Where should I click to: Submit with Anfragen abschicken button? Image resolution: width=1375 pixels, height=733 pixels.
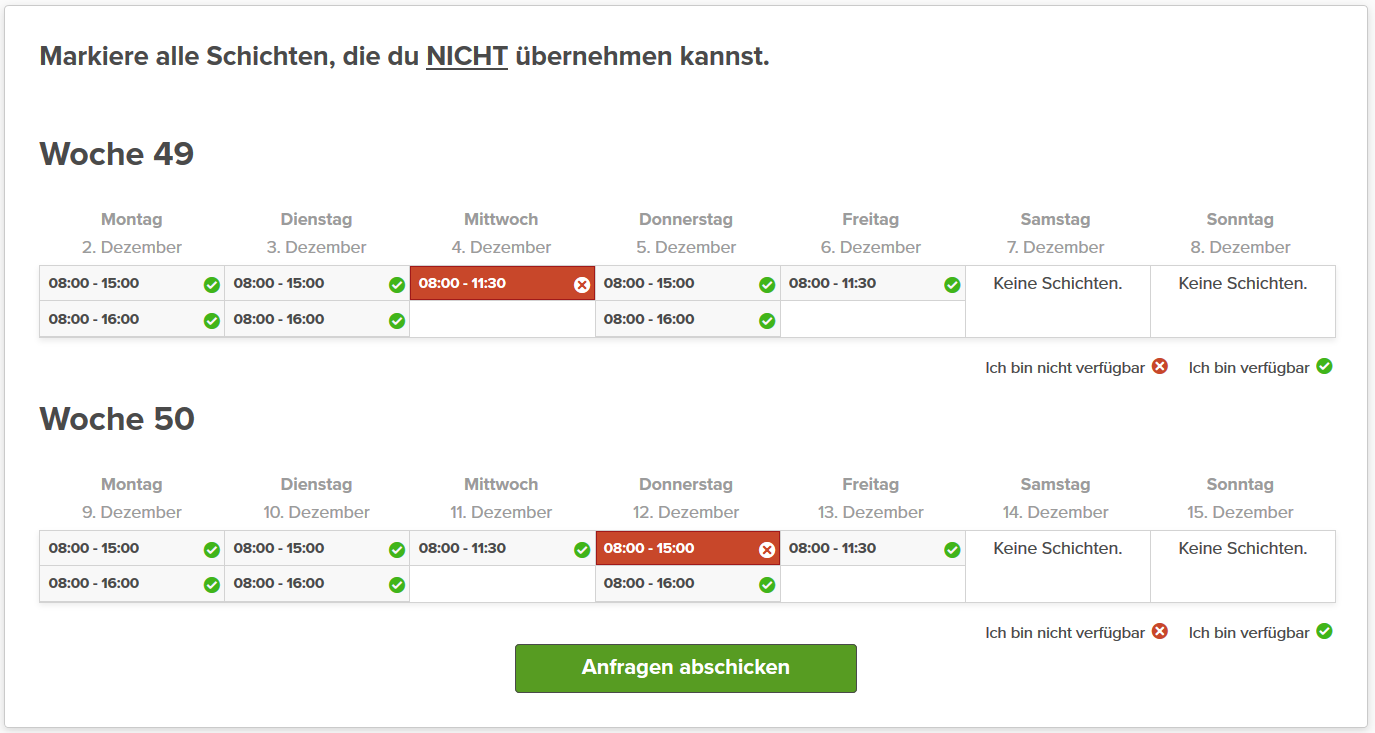click(685, 668)
